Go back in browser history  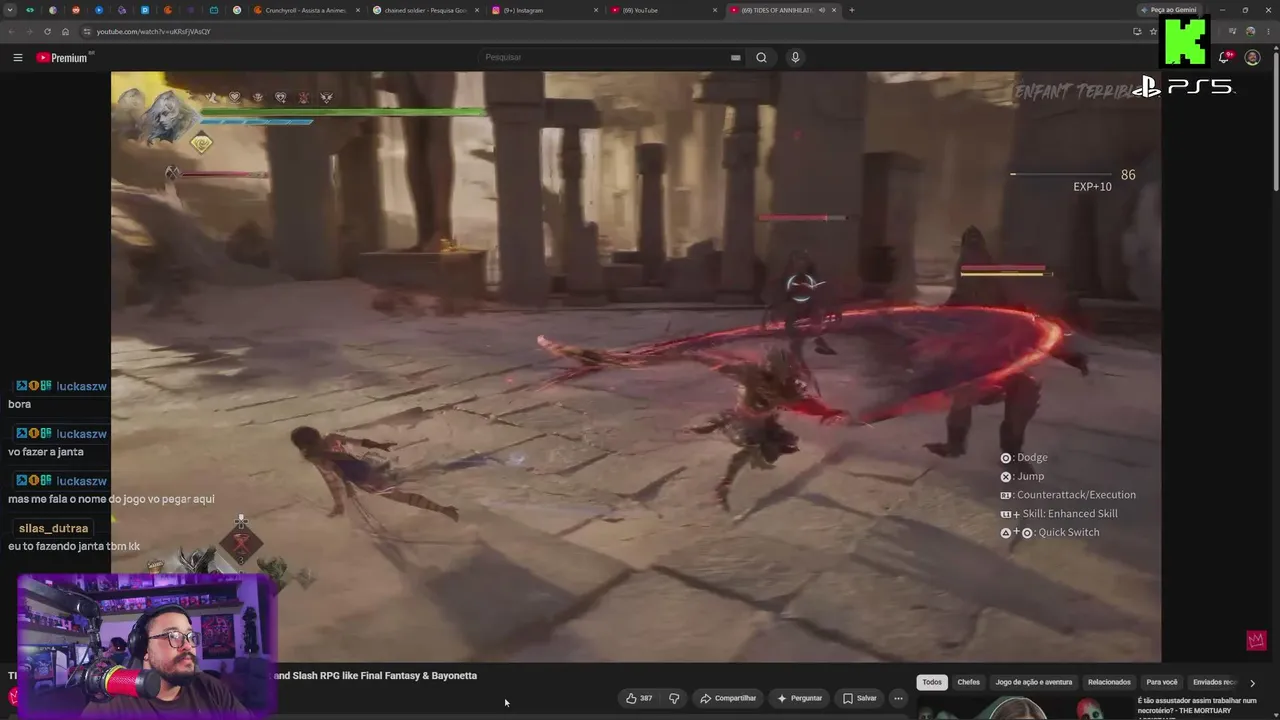[11, 31]
